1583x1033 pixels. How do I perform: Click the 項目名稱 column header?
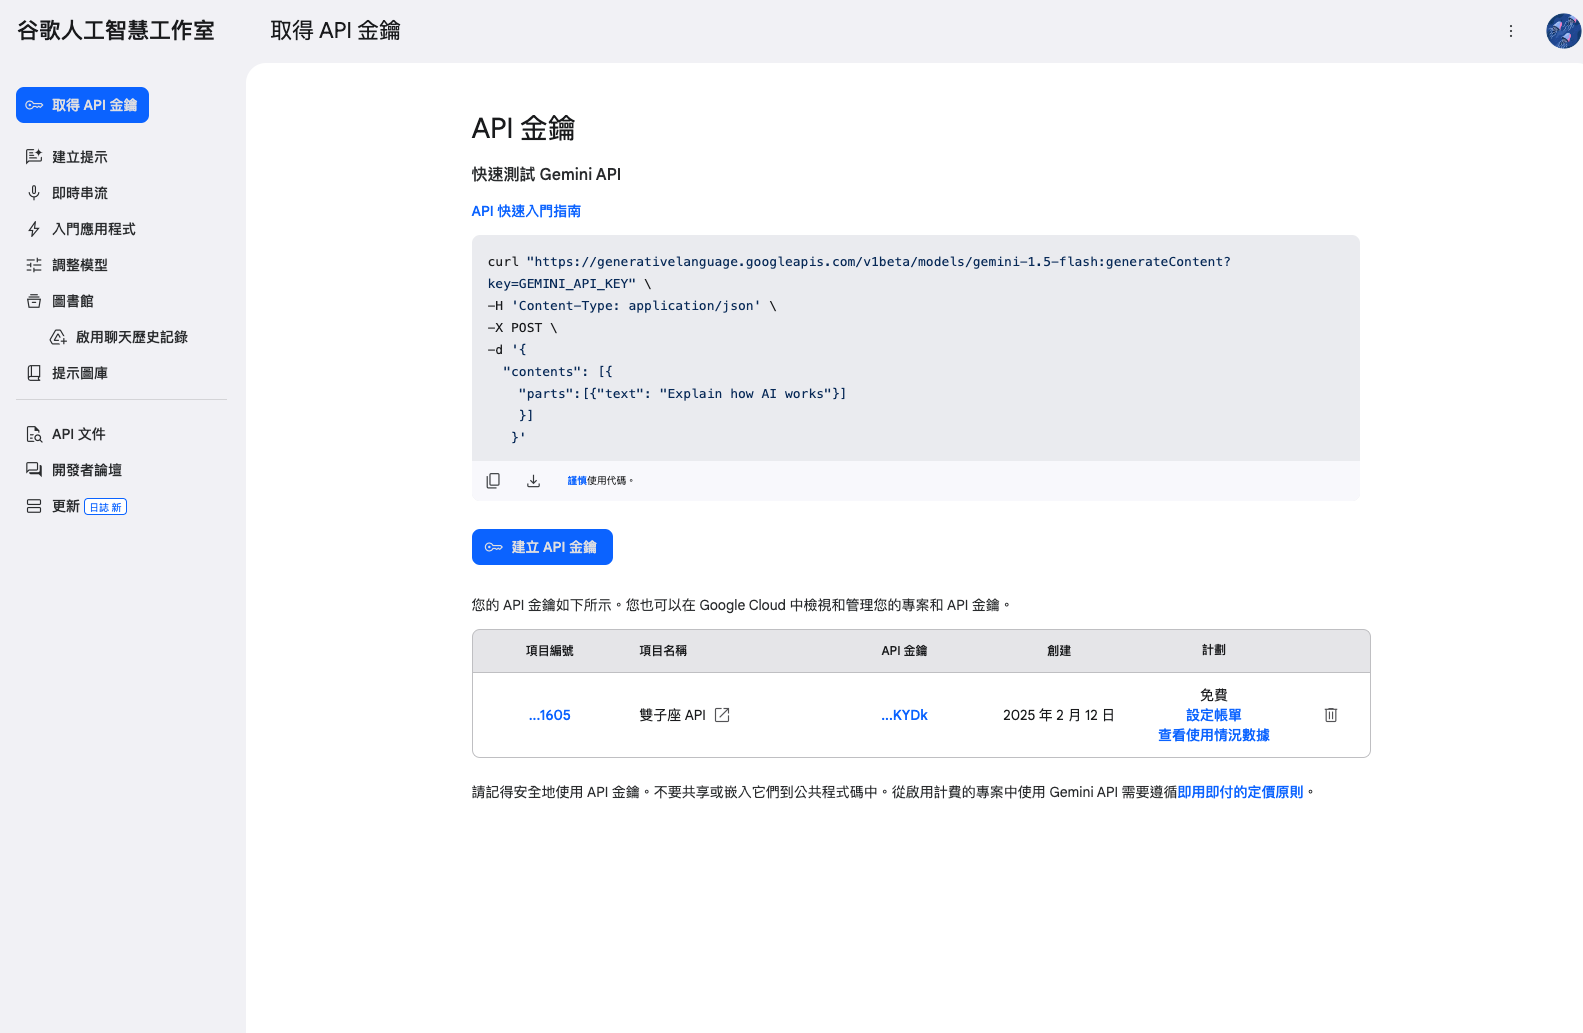click(x=663, y=651)
